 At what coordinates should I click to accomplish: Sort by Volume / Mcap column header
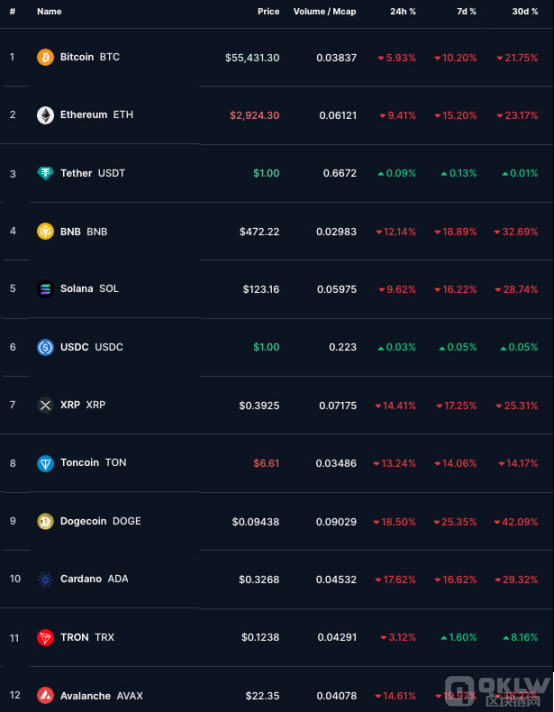325,11
